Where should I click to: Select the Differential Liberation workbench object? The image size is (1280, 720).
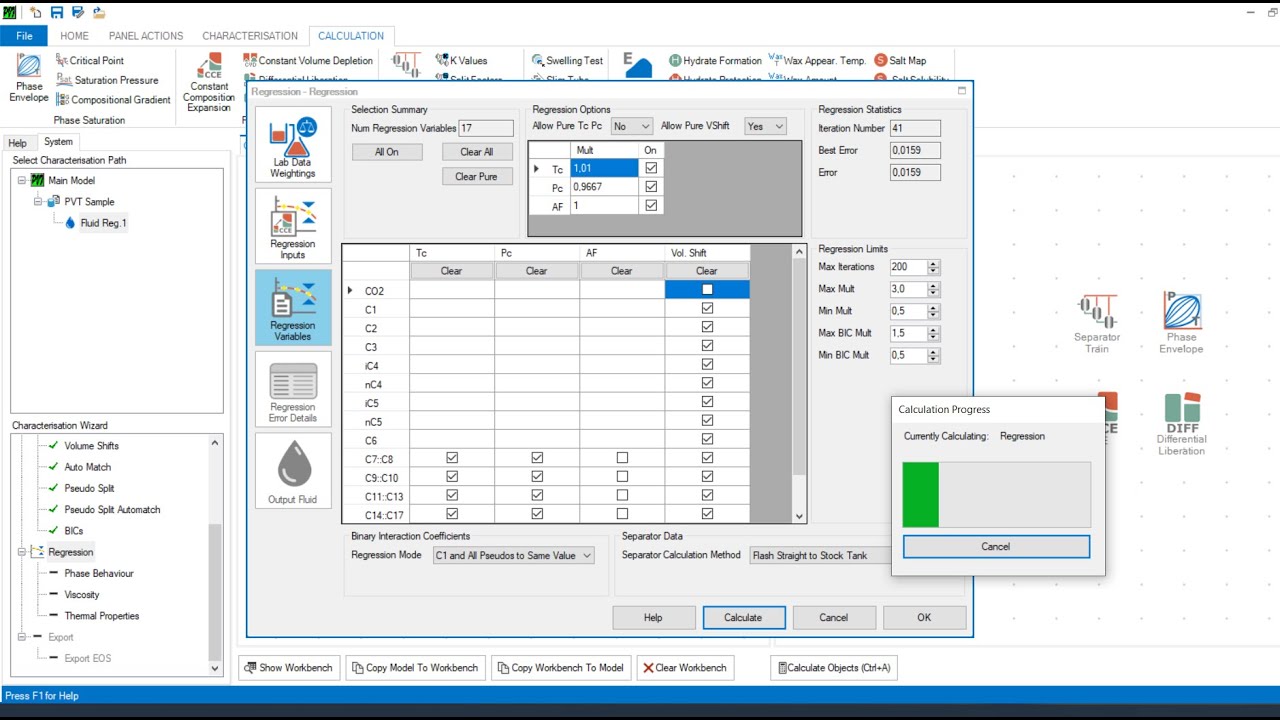pyautogui.click(x=1181, y=424)
